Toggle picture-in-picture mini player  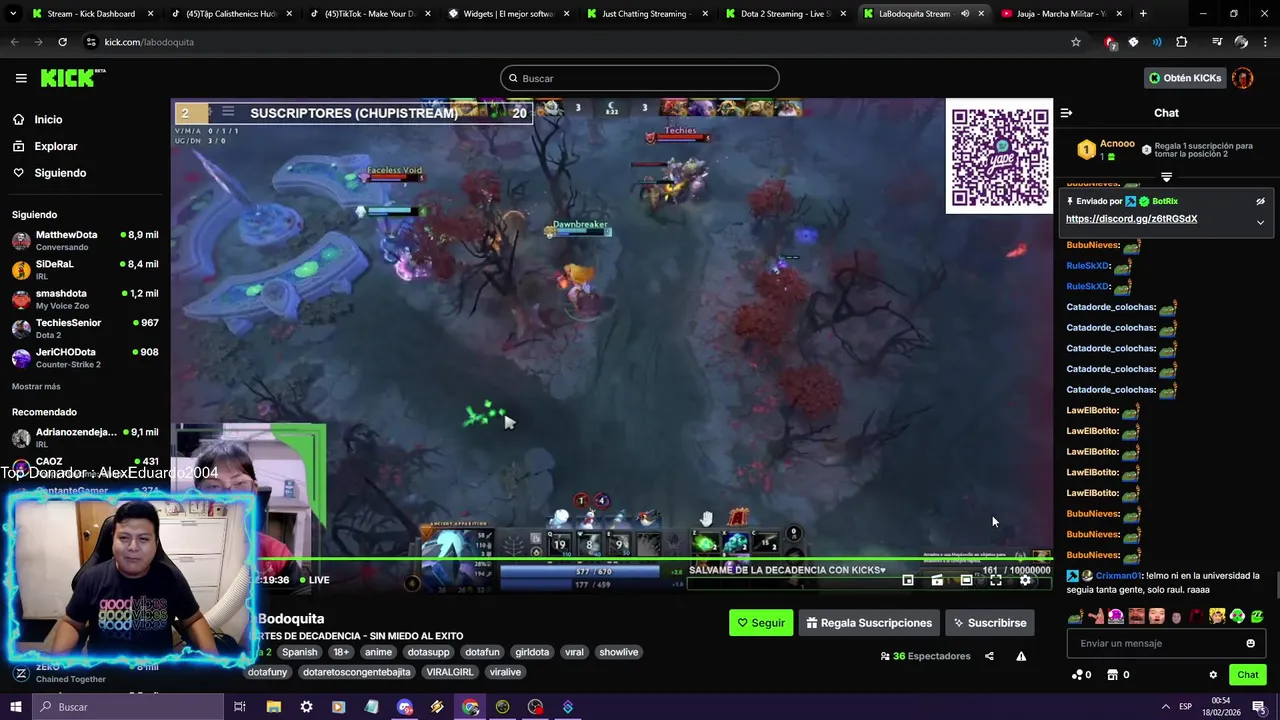(x=908, y=580)
